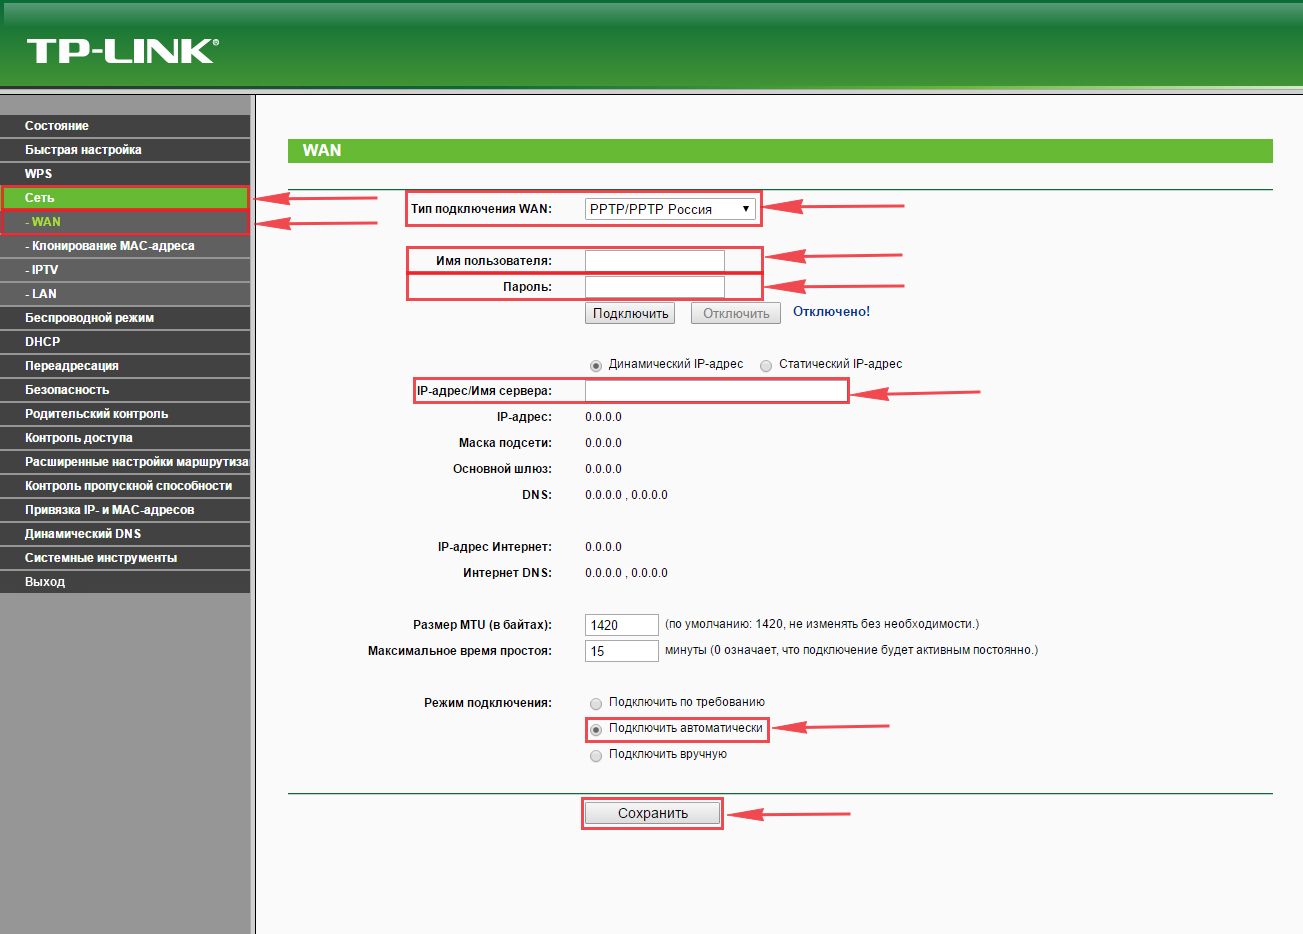Open the WAN connection type dropdown

(x=670, y=209)
